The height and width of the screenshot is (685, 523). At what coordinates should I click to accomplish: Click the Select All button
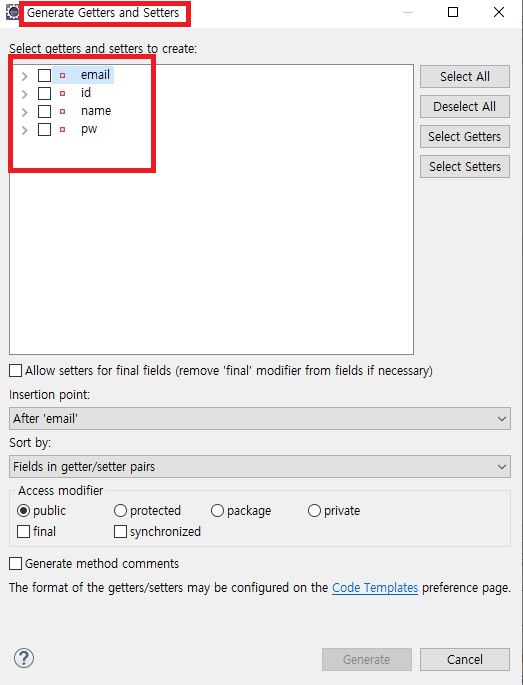tap(465, 76)
